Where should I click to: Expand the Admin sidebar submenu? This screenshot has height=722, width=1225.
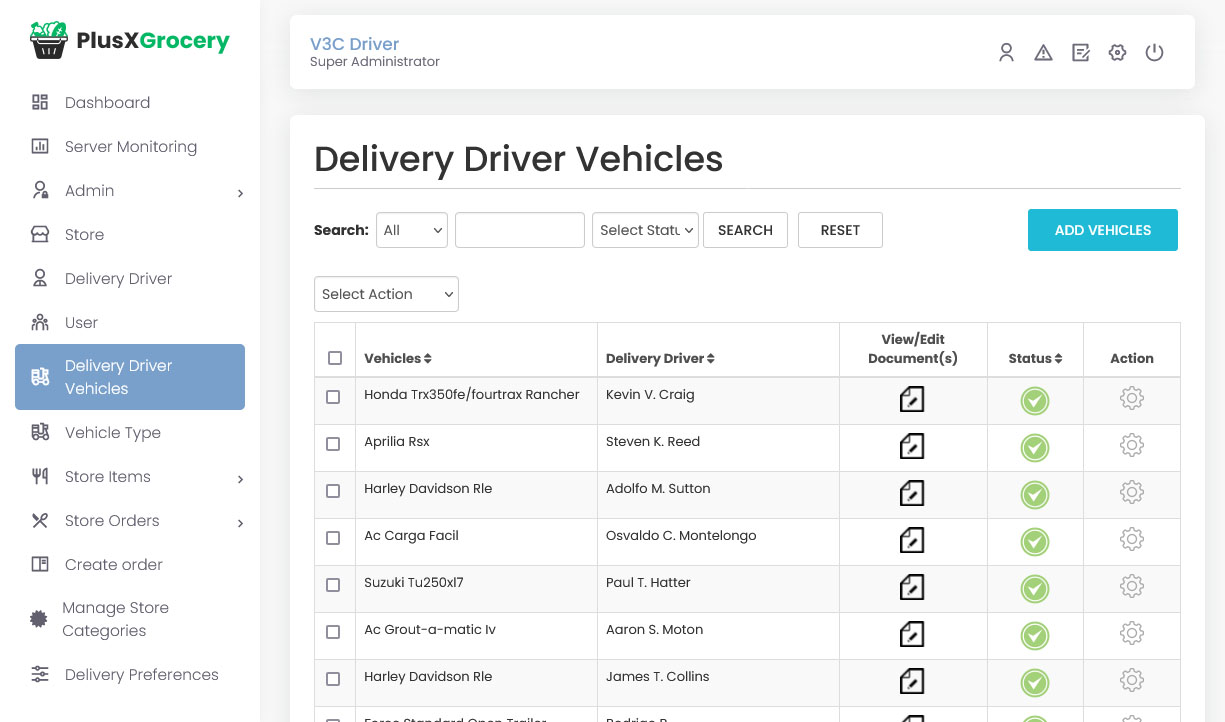point(240,193)
